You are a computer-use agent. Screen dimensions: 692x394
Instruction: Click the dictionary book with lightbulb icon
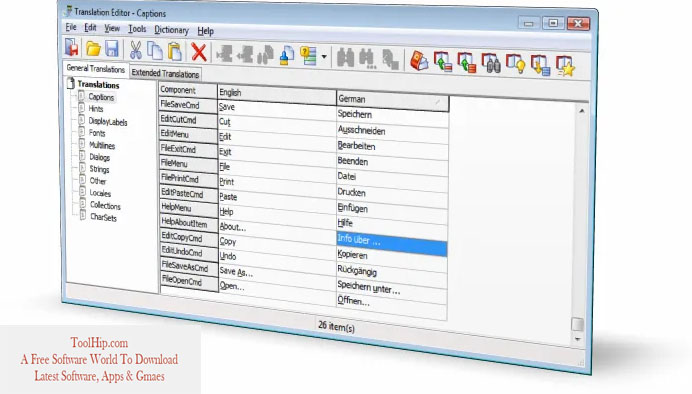515,64
